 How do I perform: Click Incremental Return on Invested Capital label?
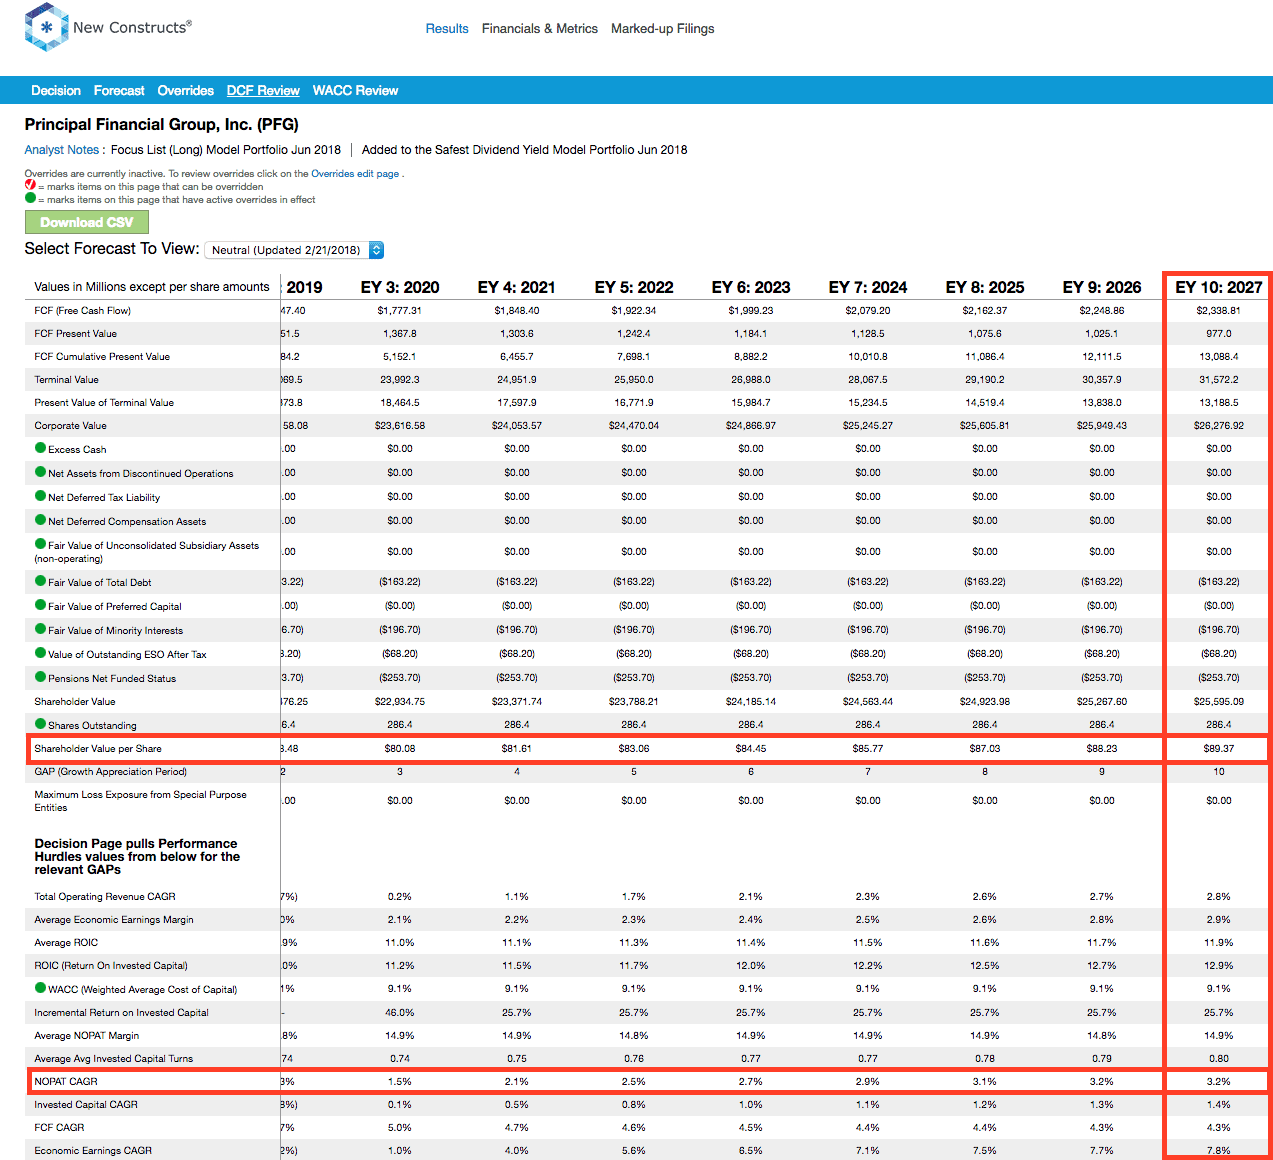[x=121, y=1012]
